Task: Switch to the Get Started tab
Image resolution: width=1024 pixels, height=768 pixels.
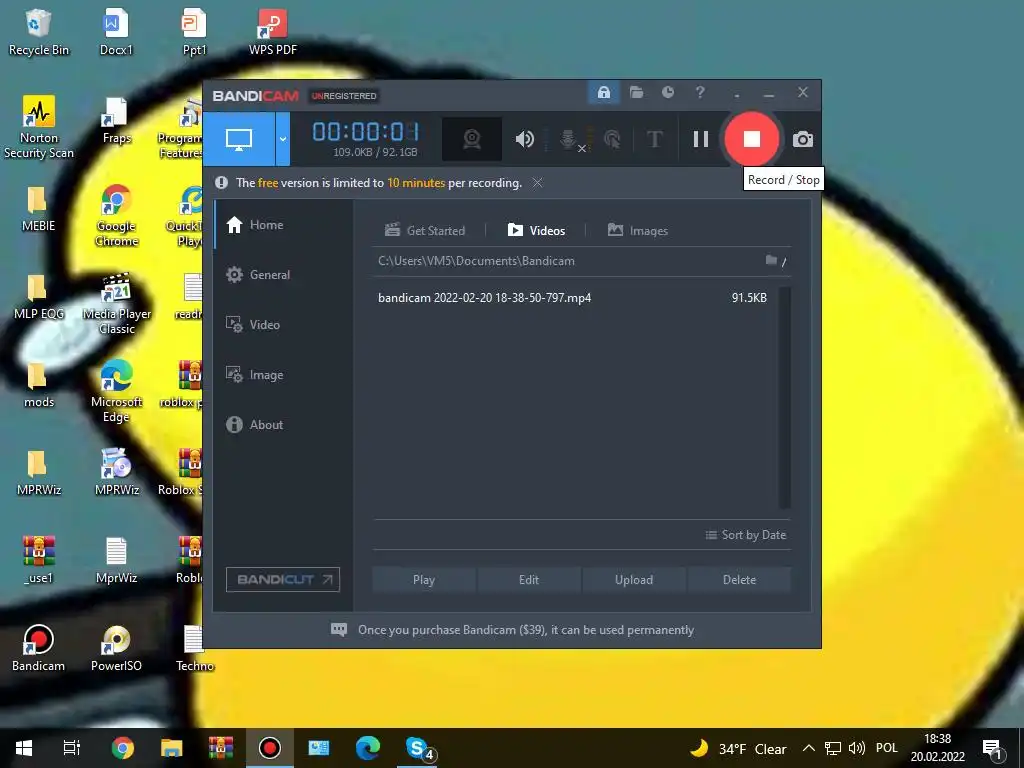Action: tap(425, 230)
